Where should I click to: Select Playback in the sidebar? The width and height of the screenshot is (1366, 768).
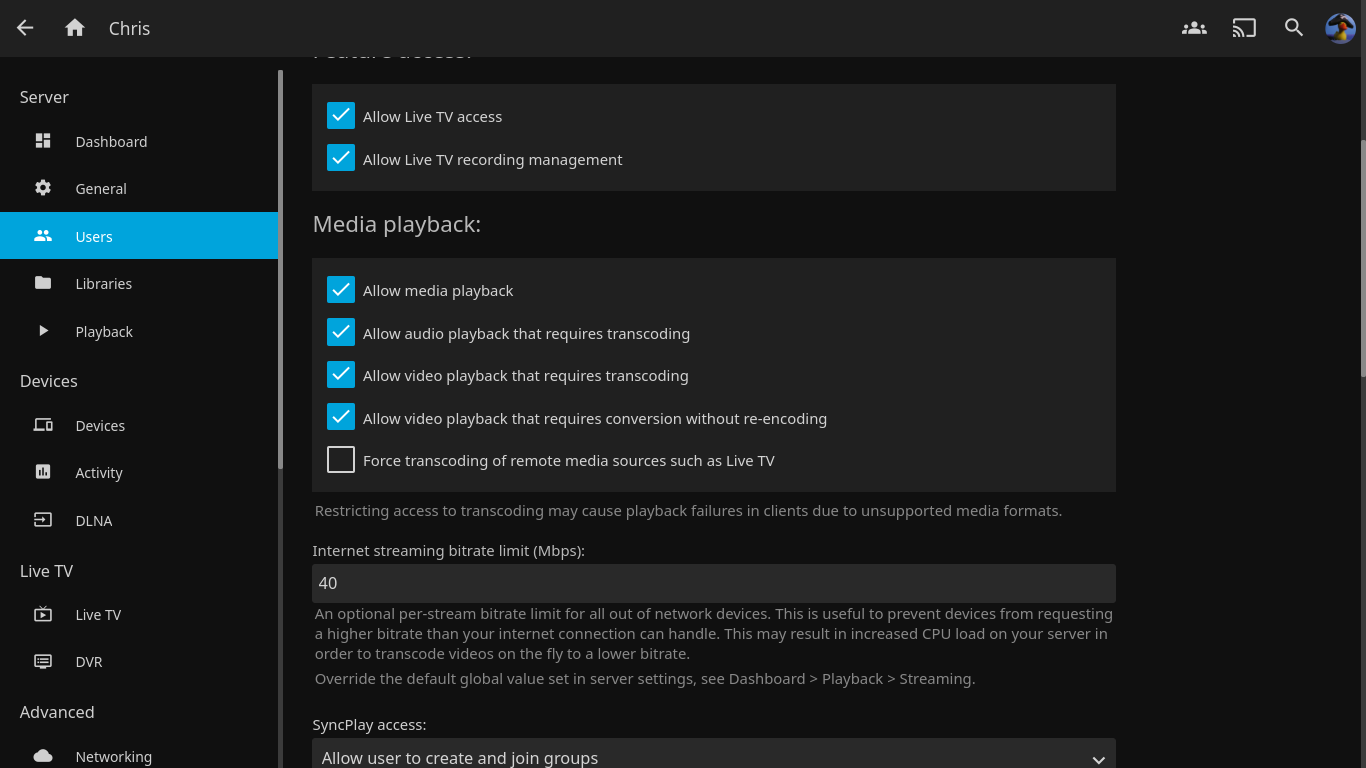point(103,332)
